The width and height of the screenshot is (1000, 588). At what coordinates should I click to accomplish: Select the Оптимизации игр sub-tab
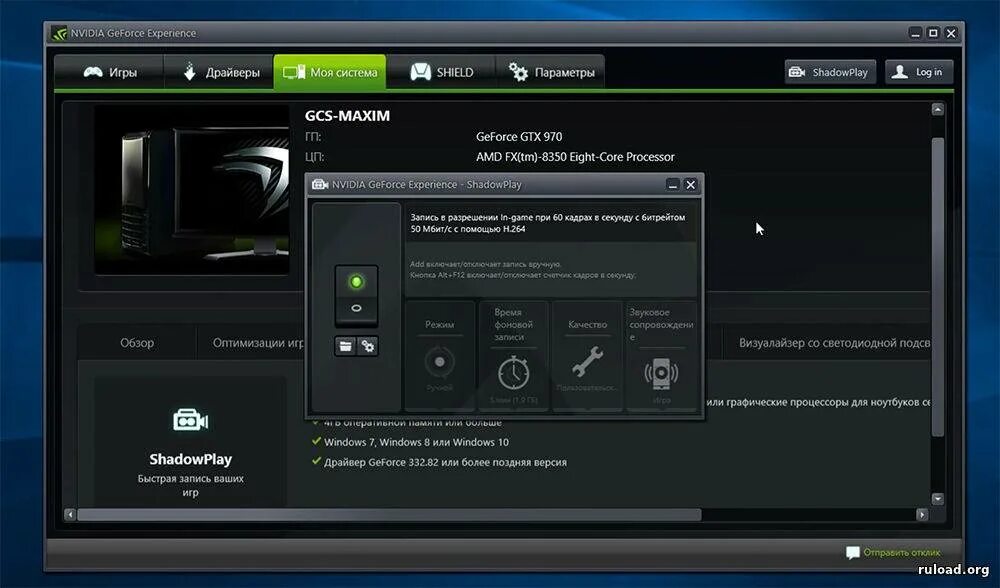click(258, 343)
